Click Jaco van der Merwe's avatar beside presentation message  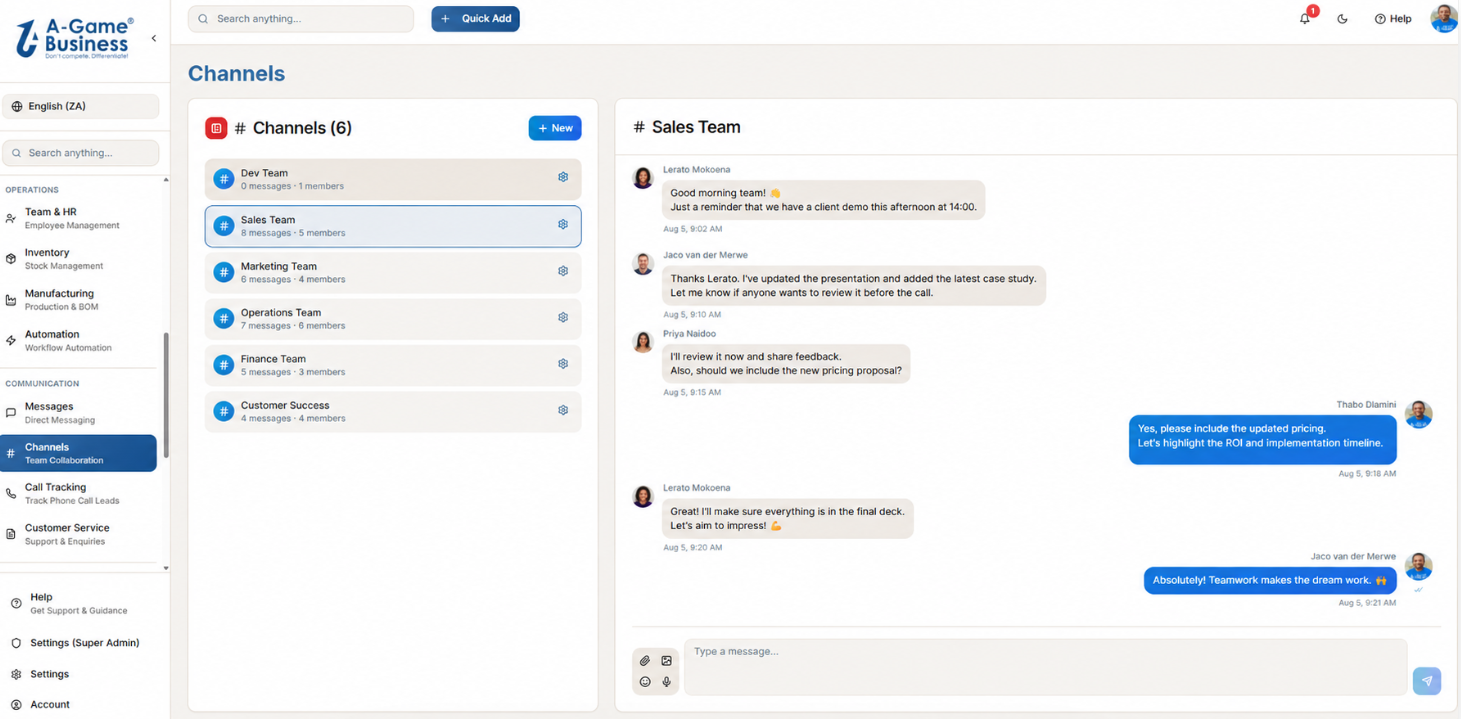643,264
